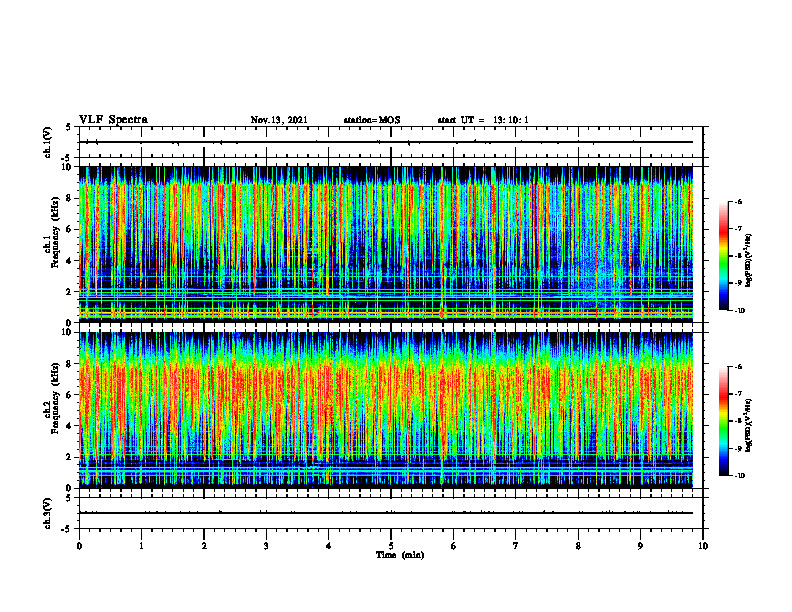Image resolution: width=792 pixels, height=612 pixels.
Task: Click time axis tick label "5"
Action: tap(391, 546)
